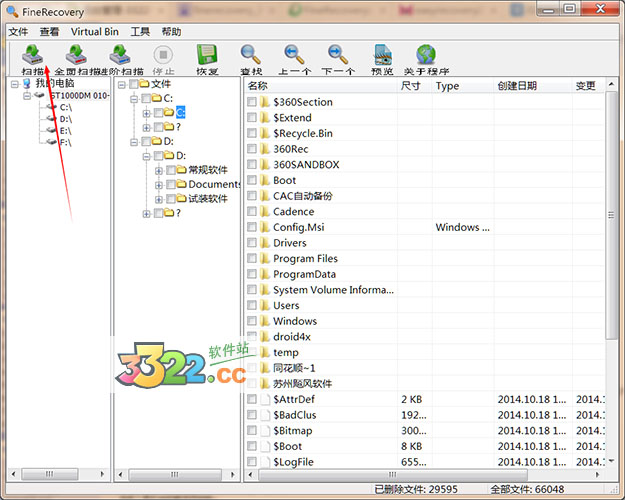
Task: Open the 工具 menu
Action: coord(140,31)
